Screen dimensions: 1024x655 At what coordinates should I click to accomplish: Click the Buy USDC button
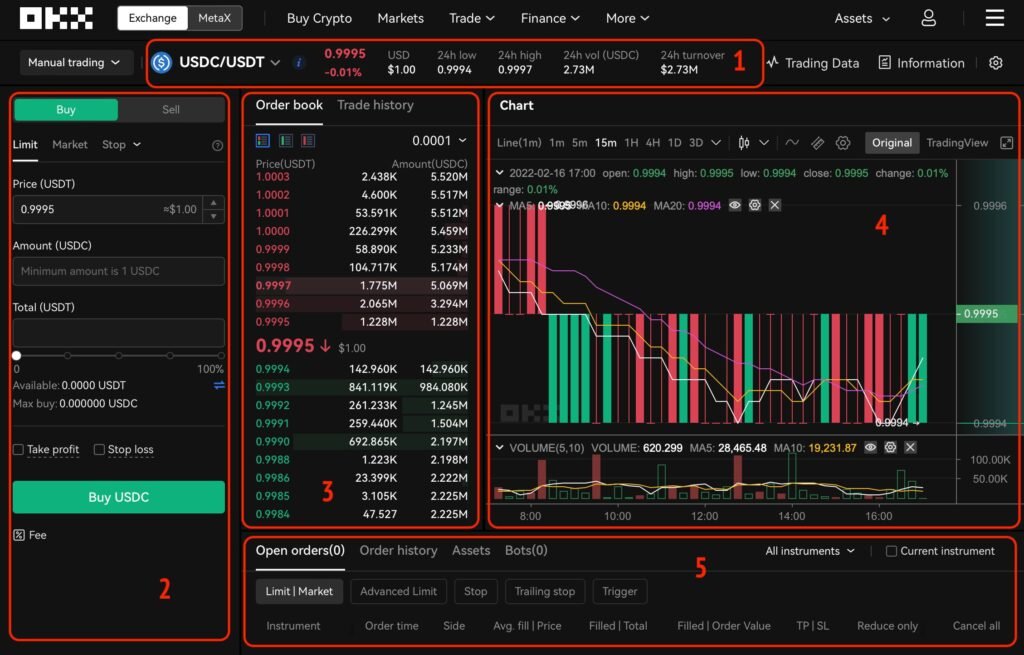coord(118,496)
